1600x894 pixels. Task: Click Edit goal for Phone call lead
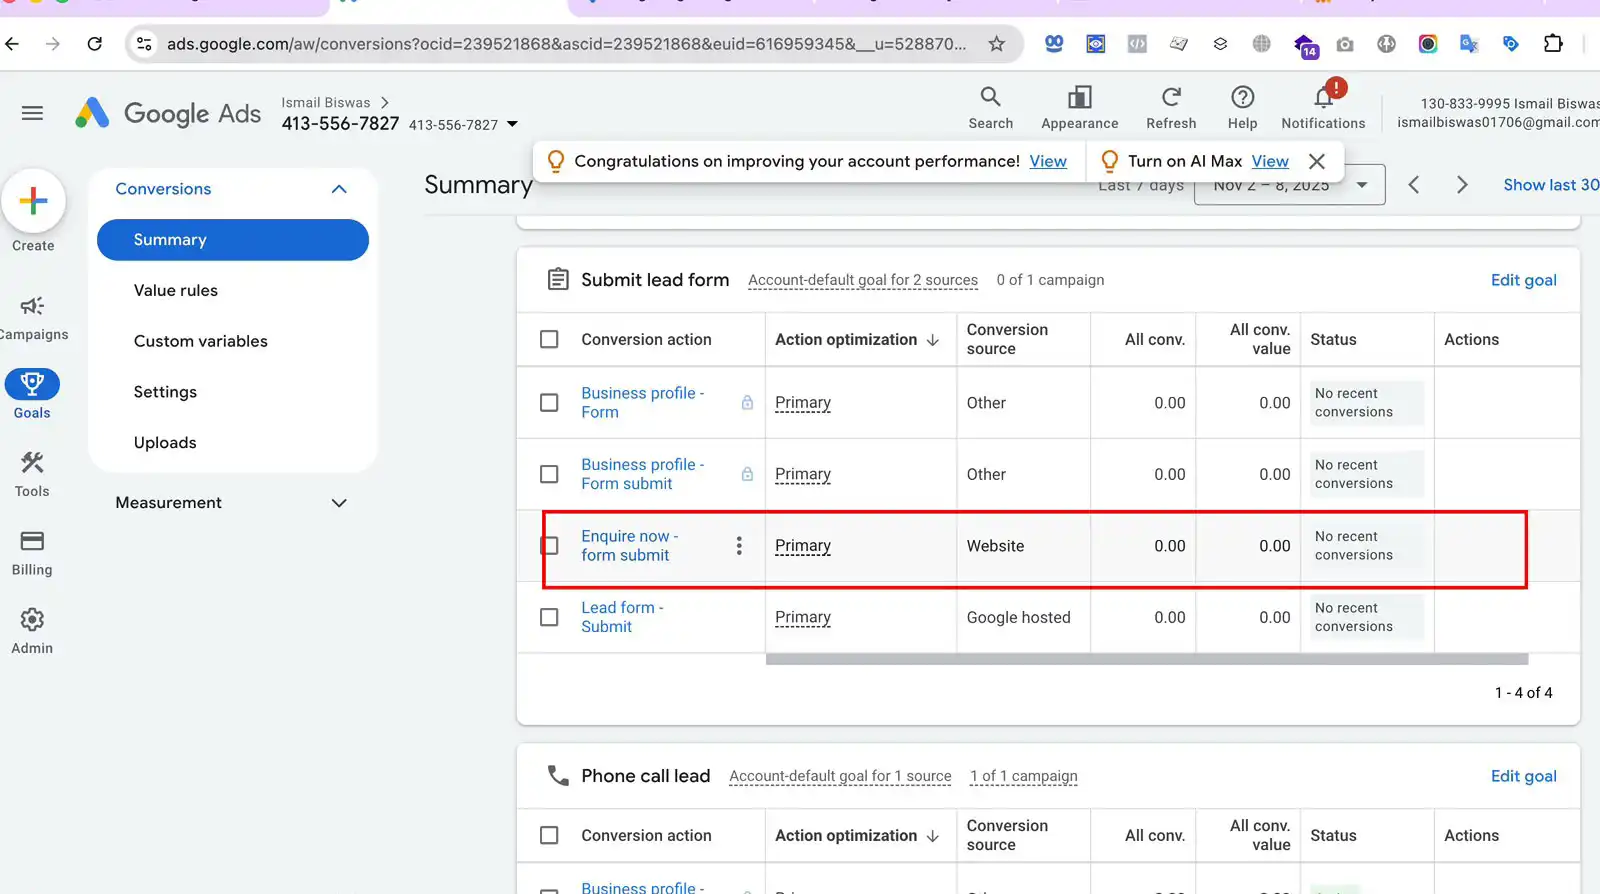pyautogui.click(x=1523, y=776)
